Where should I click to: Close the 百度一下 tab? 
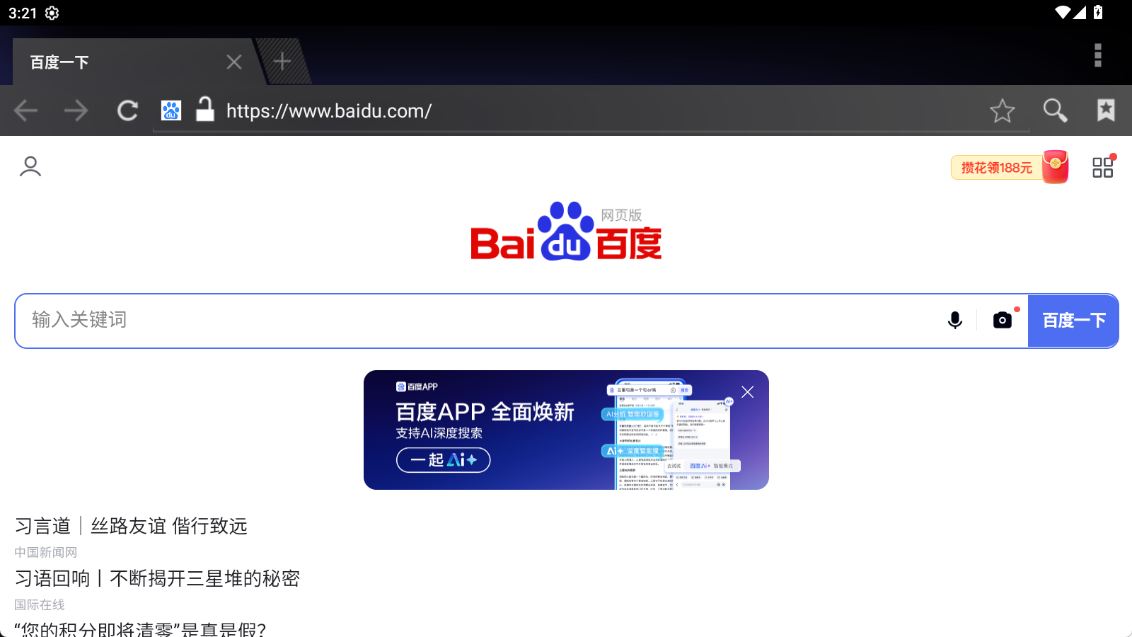click(x=234, y=62)
